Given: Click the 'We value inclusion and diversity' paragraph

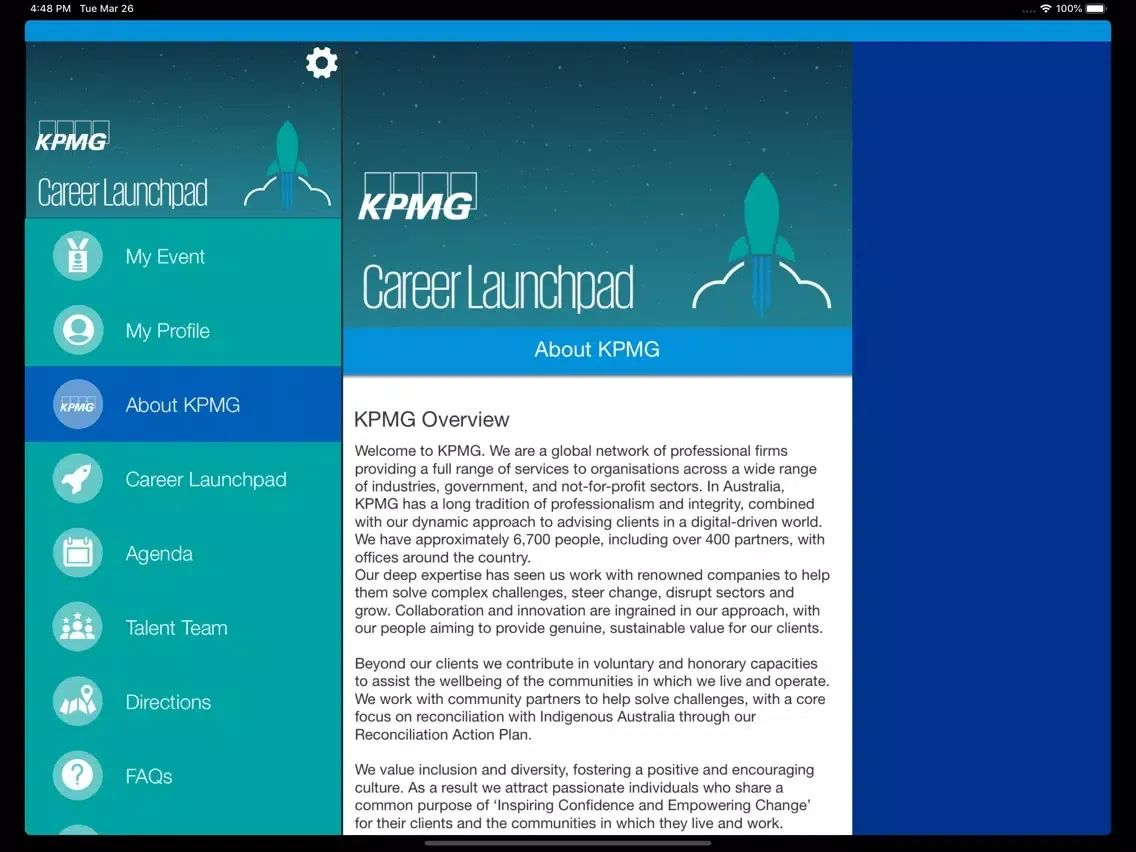Looking at the screenshot, I should click(584, 796).
